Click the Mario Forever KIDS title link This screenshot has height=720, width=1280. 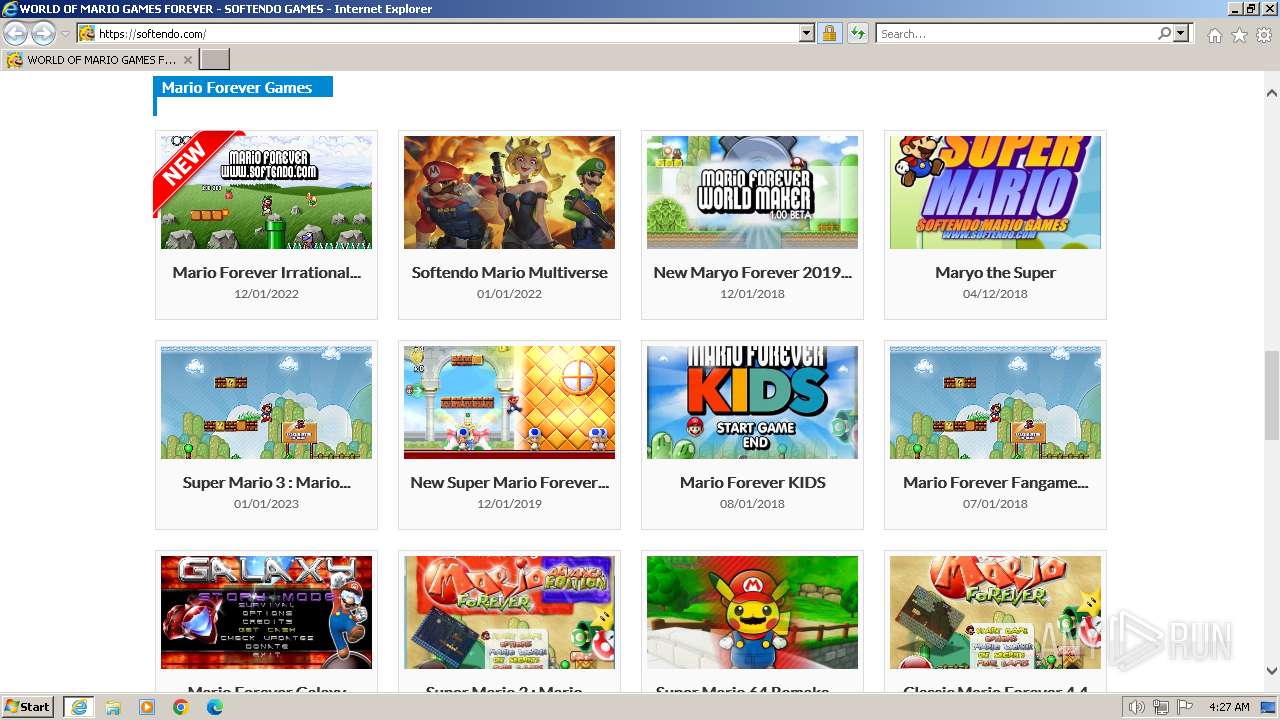coord(752,482)
